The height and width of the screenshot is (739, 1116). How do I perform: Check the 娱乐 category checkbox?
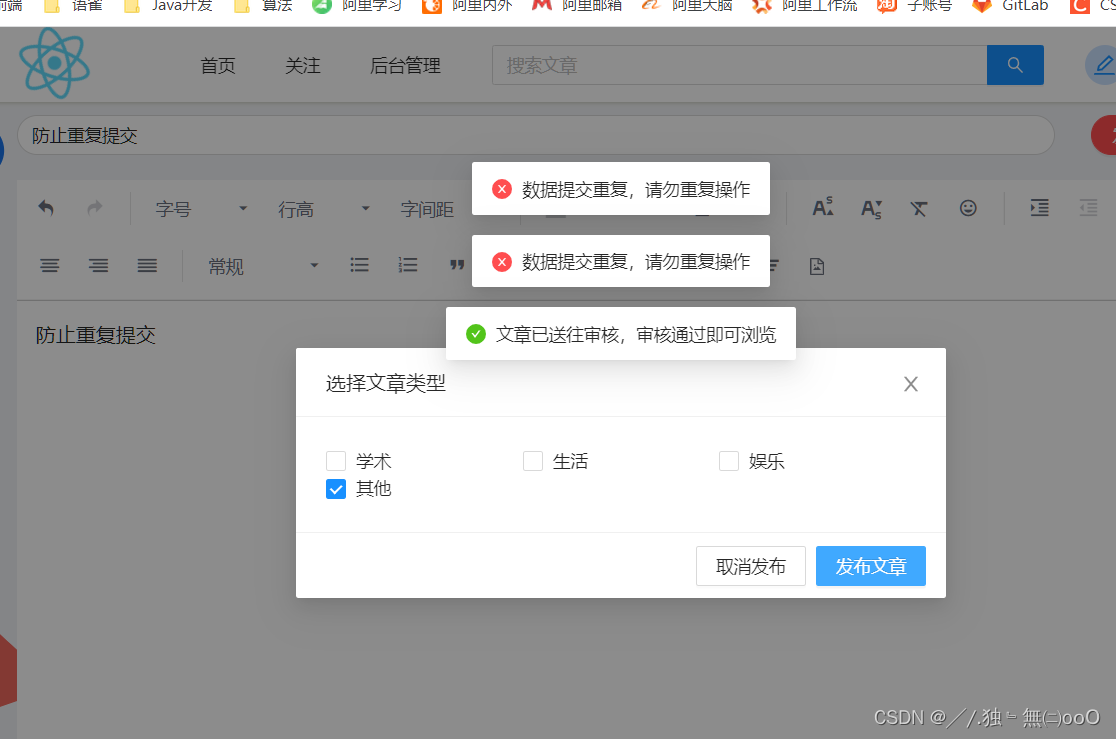click(x=729, y=461)
